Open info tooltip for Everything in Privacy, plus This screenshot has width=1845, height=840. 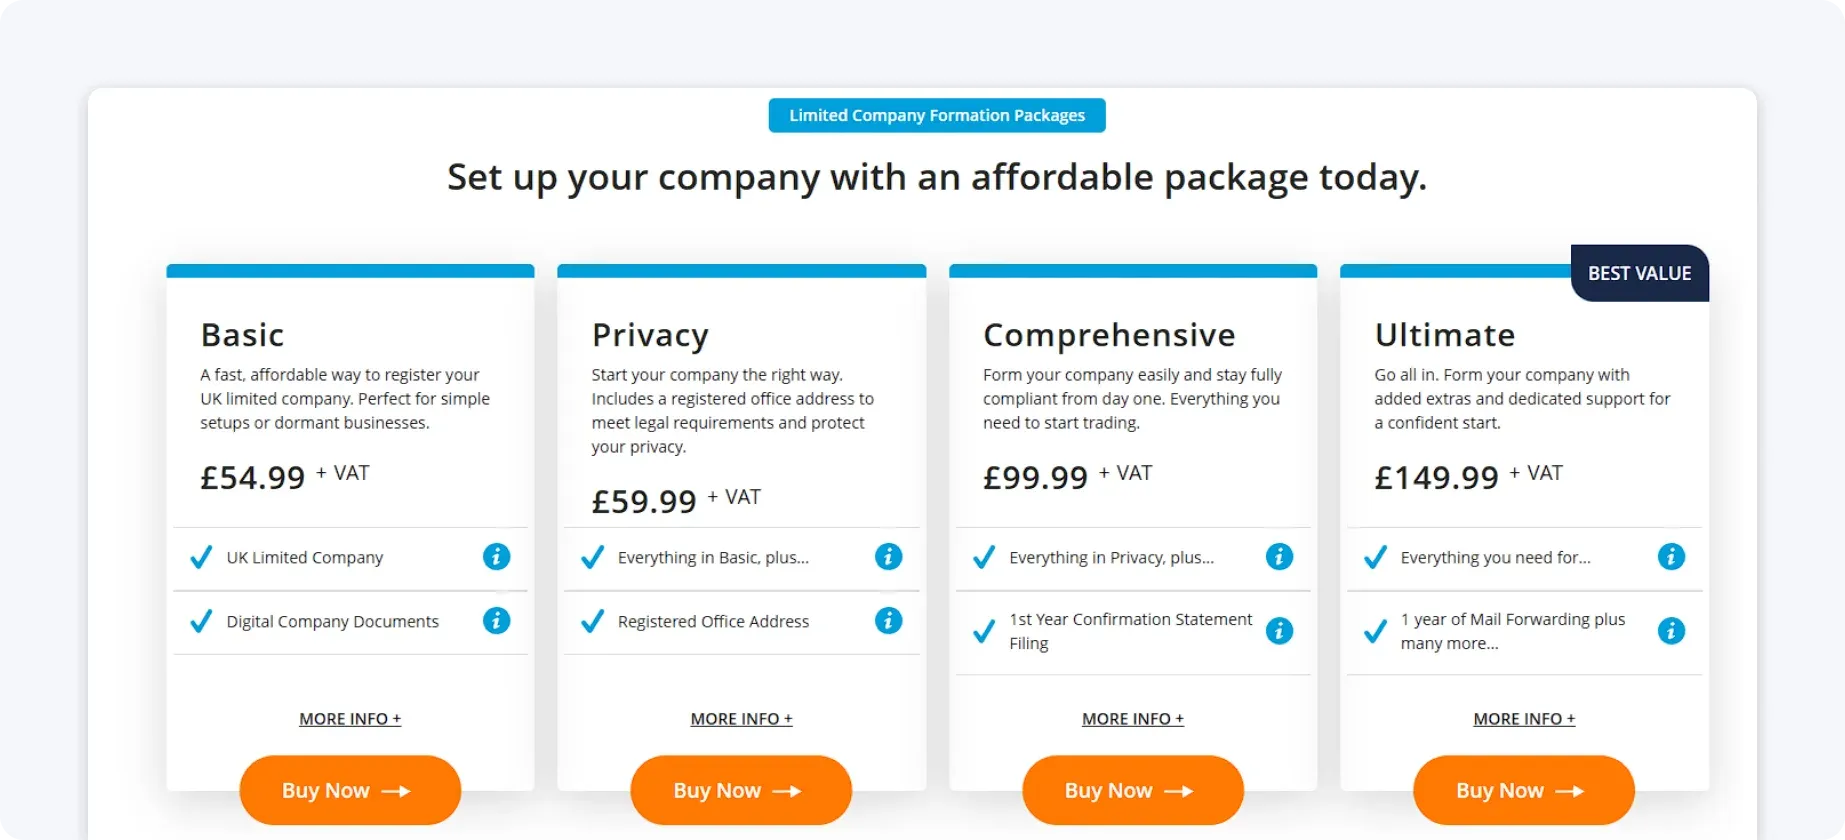(x=1279, y=557)
